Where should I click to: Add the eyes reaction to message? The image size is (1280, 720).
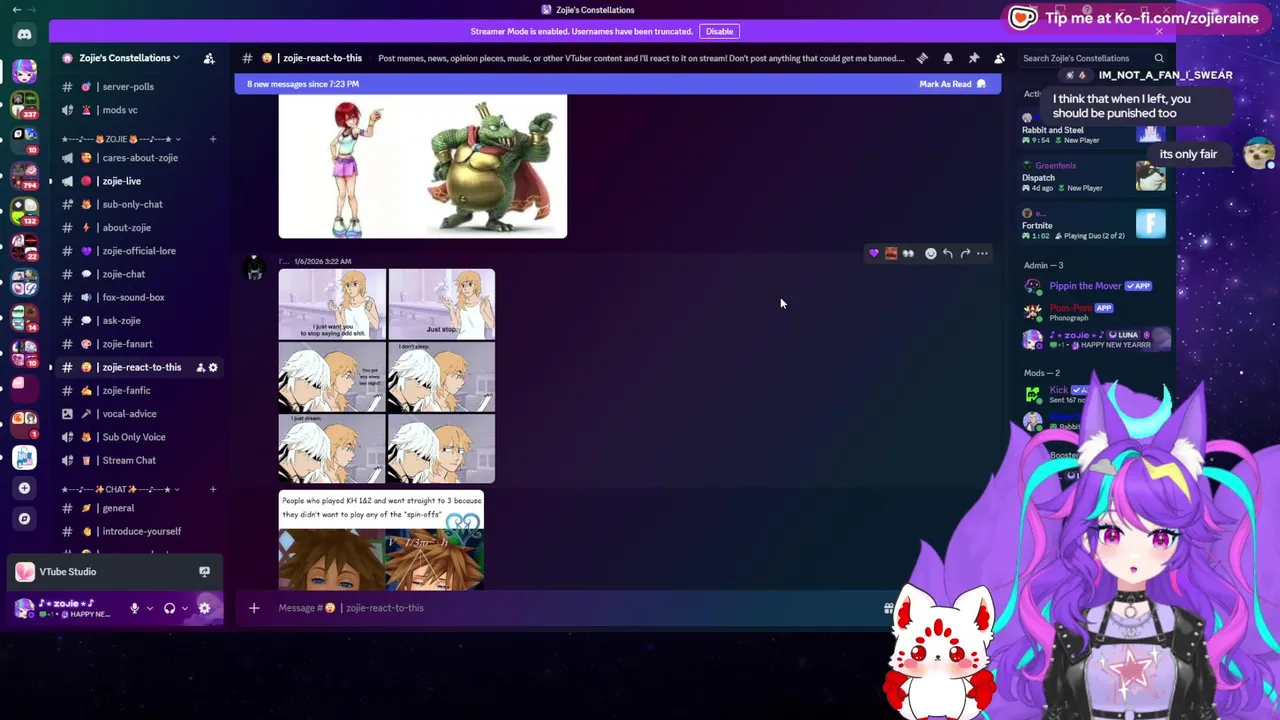tap(908, 254)
